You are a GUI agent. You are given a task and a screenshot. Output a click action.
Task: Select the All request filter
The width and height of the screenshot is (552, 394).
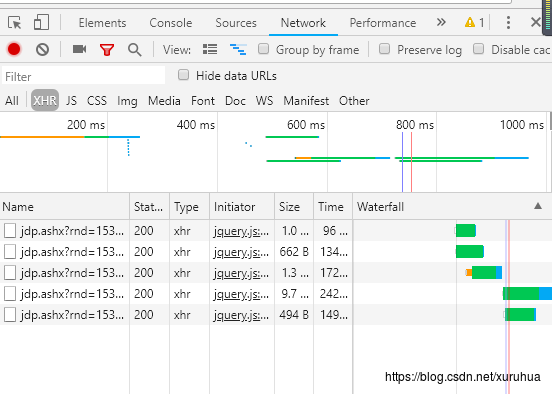(12, 101)
